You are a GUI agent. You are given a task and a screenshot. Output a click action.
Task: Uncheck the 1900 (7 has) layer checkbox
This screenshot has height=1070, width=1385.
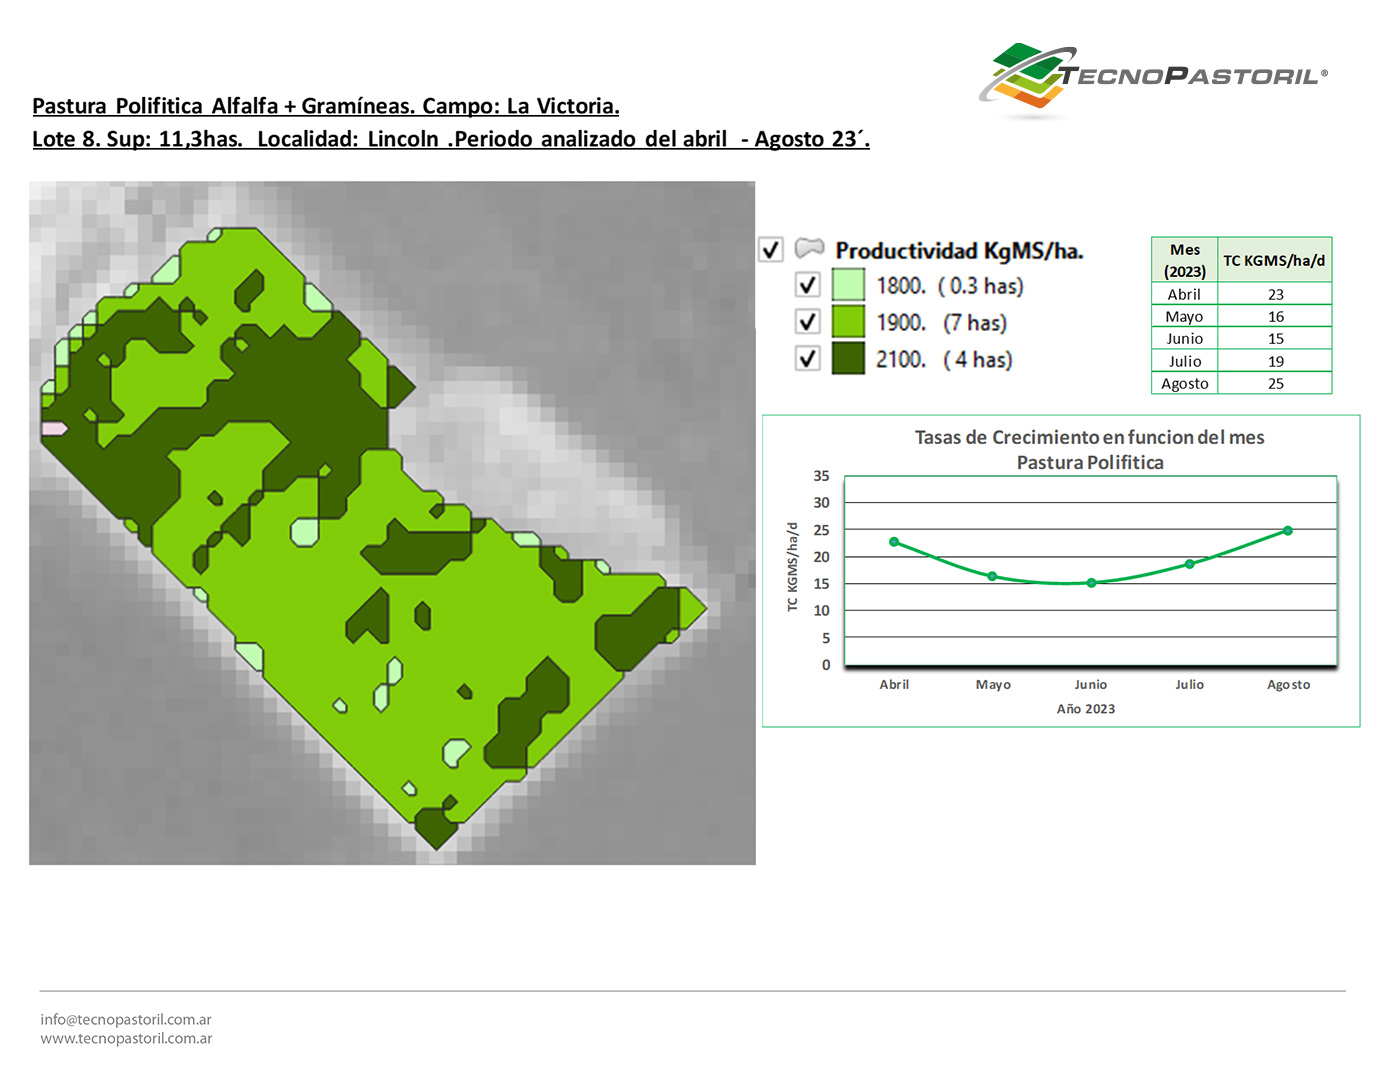point(807,322)
